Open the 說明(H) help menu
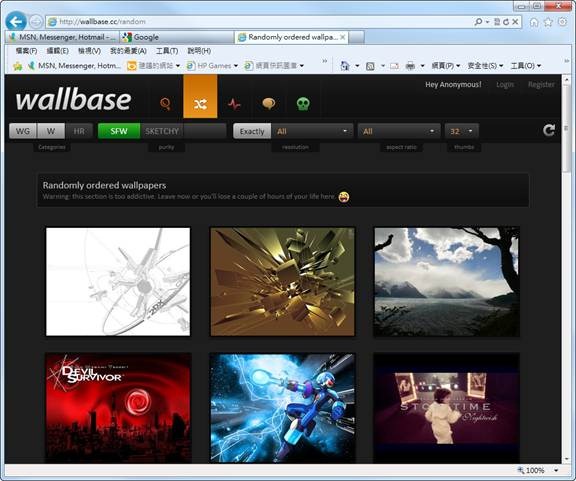576x481 pixels. 199,51
